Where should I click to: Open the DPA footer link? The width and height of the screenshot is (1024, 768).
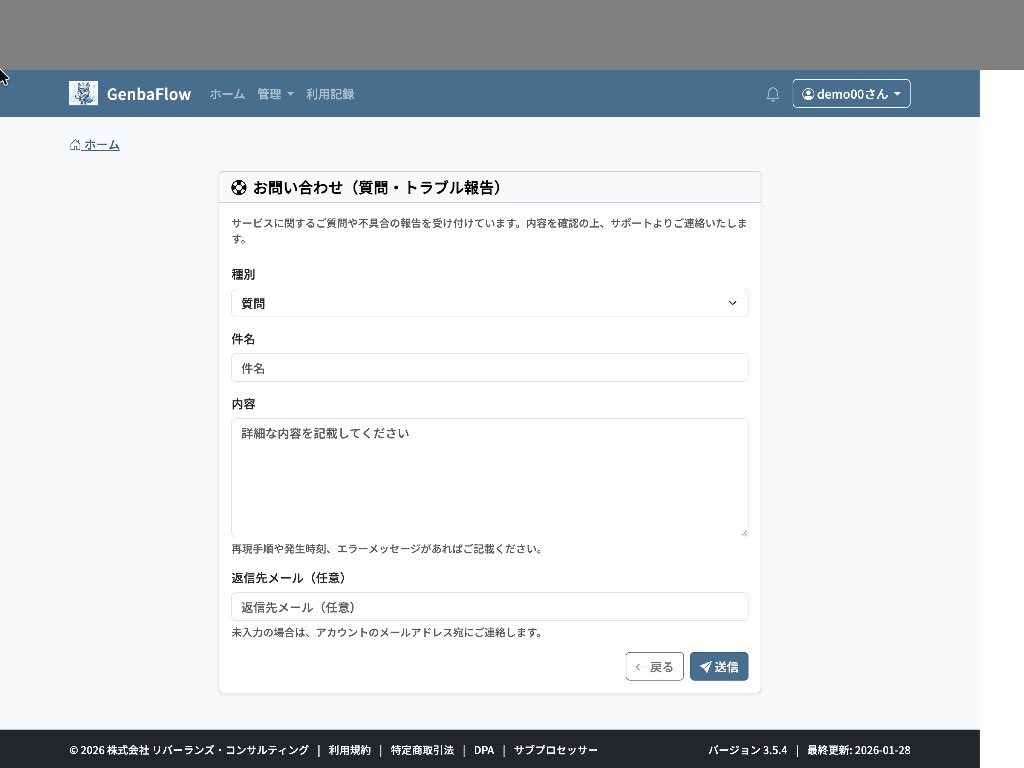[484, 749]
